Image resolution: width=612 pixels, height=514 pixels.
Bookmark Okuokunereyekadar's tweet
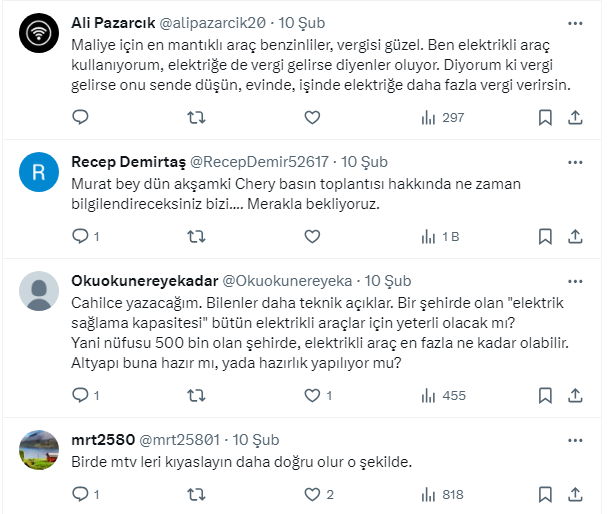546,395
